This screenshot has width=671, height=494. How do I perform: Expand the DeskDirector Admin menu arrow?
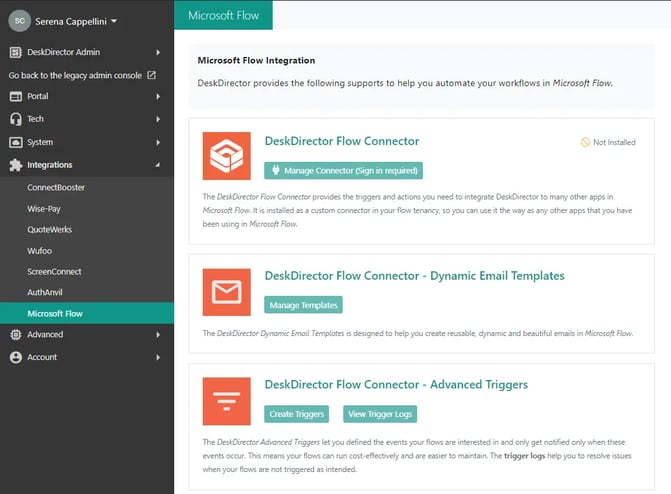coord(158,52)
